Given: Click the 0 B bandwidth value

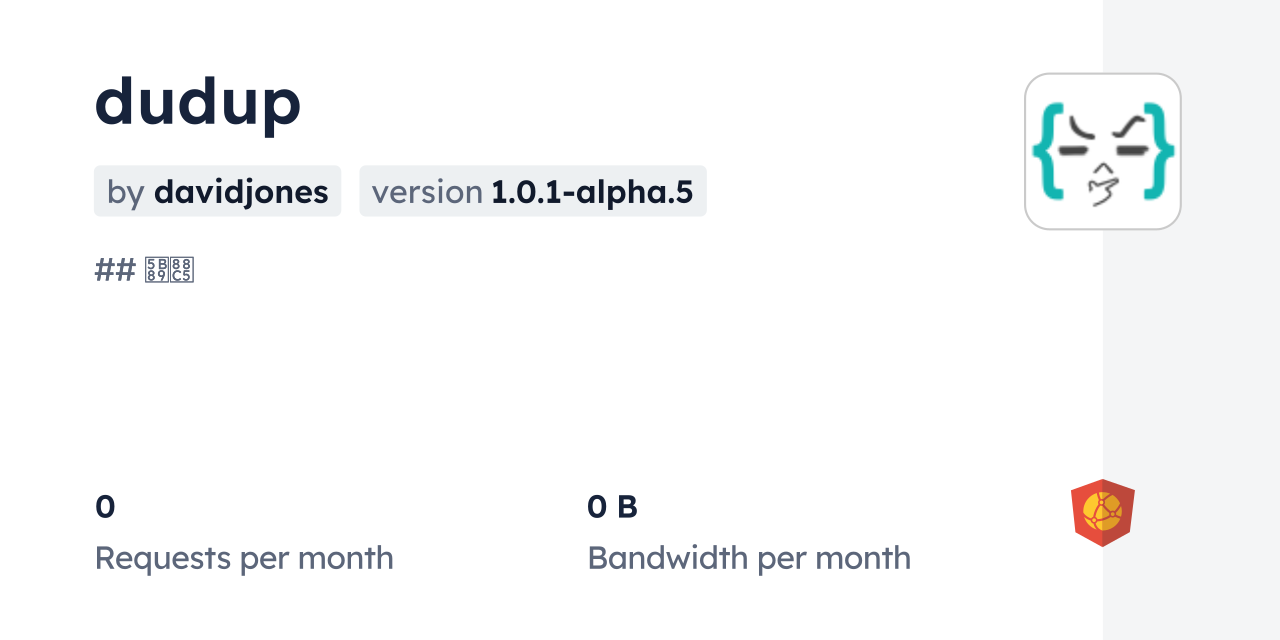Looking at the screenshot, I should pos(612,507).
